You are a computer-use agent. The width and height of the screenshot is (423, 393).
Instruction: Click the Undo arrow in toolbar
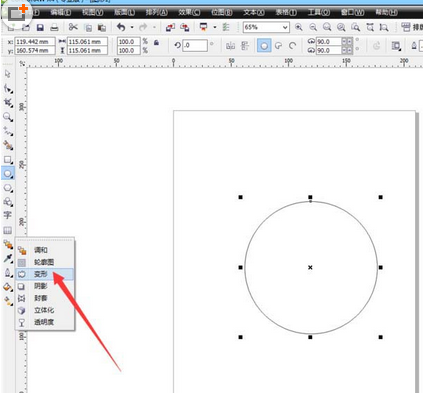tap(121, 27)
